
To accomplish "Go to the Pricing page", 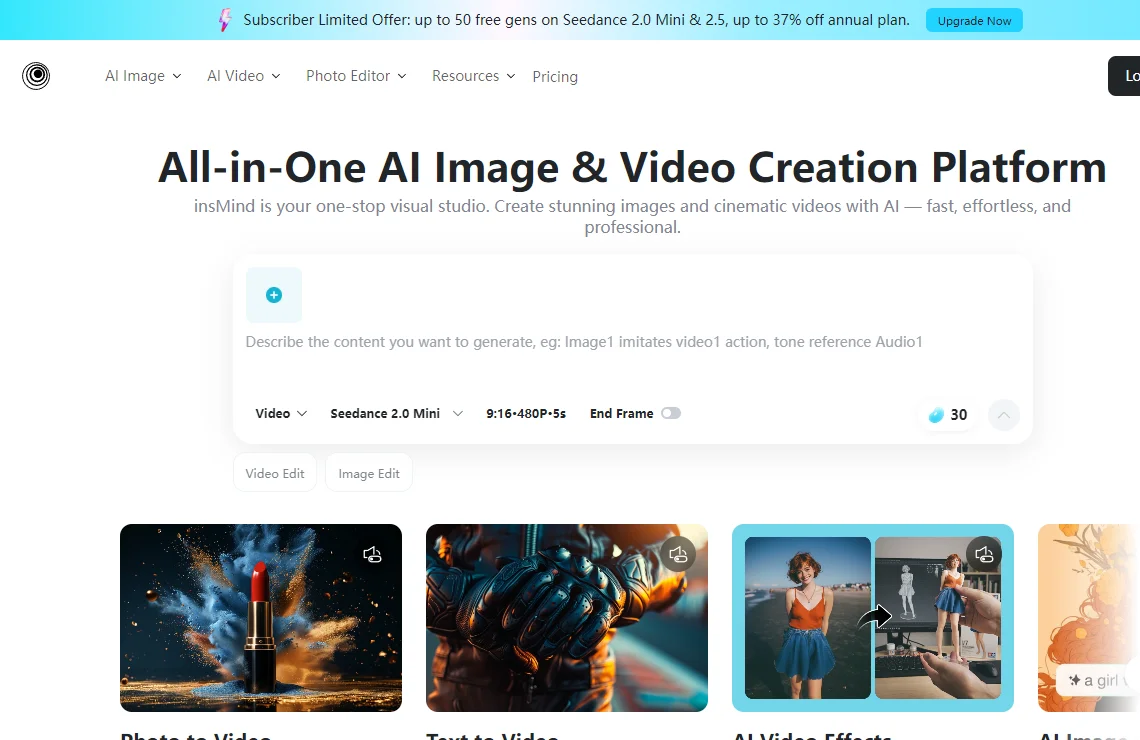I will click(555, 76).
